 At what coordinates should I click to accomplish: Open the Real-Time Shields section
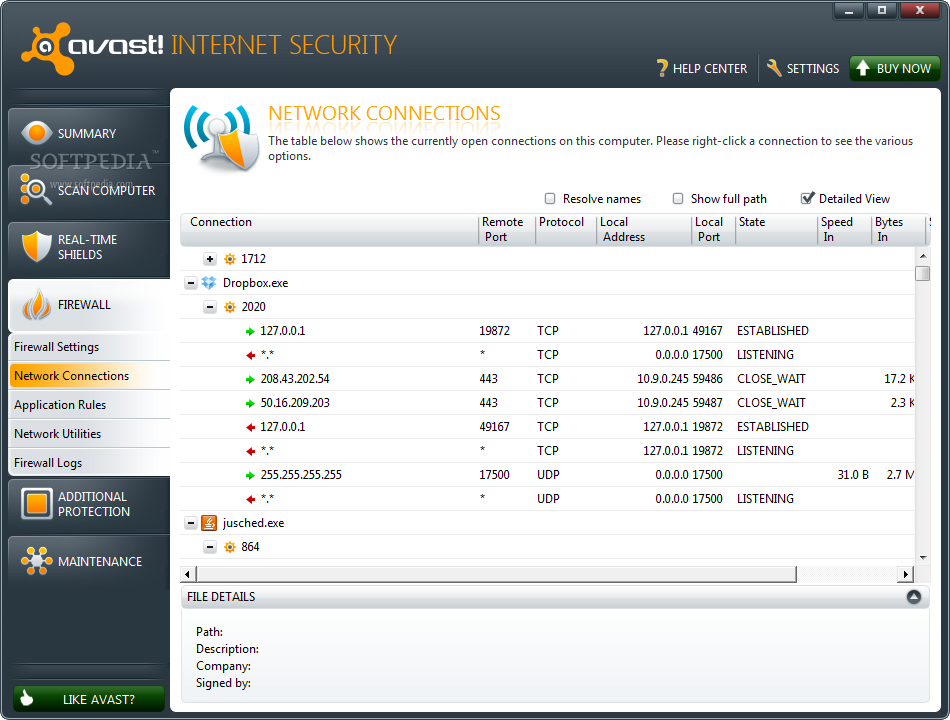click(89, 248)
